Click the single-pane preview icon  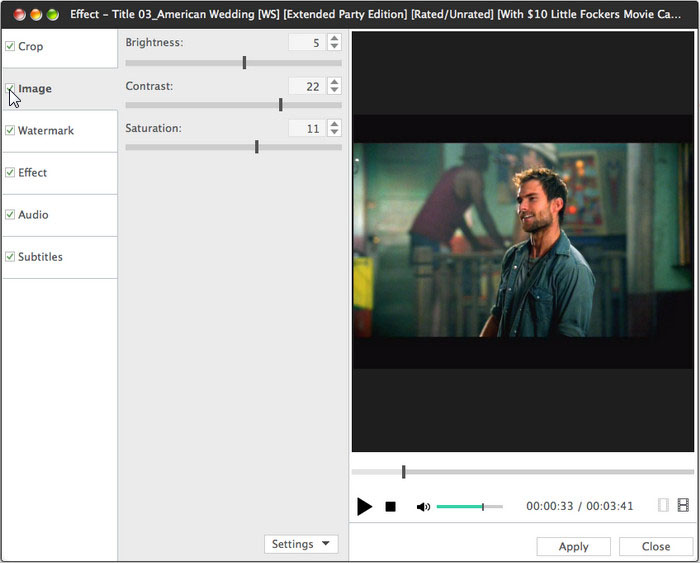(x=663, y=505)
